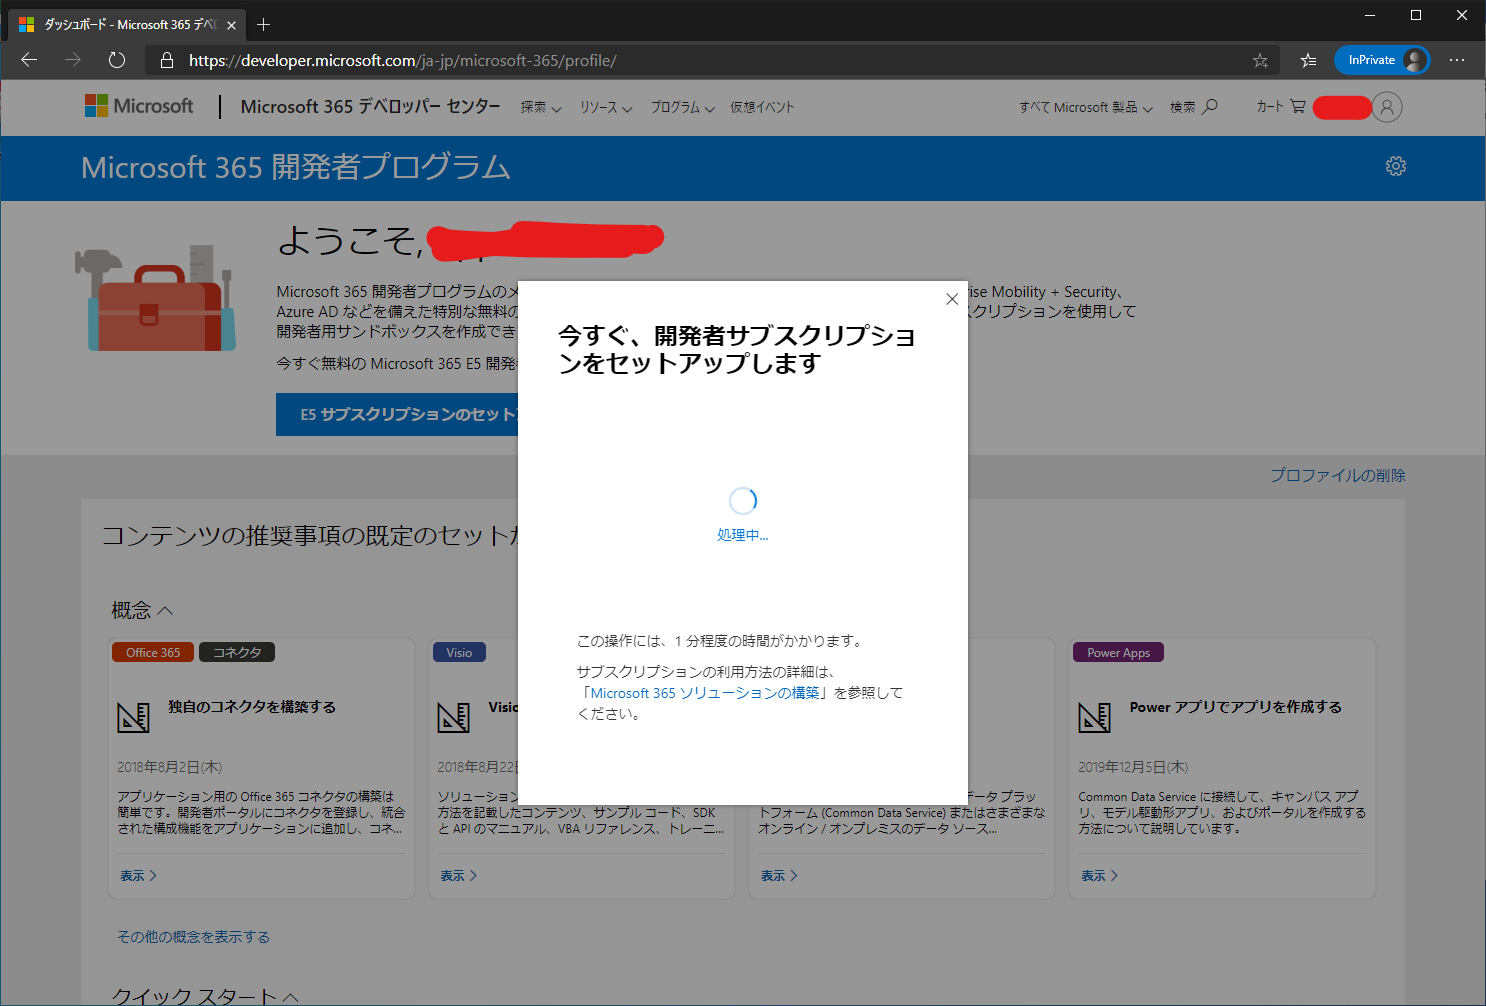Screen dimensions: 1486x1006
Task: Click the 処理中... spinner indicator
Action: click(743, 514)
